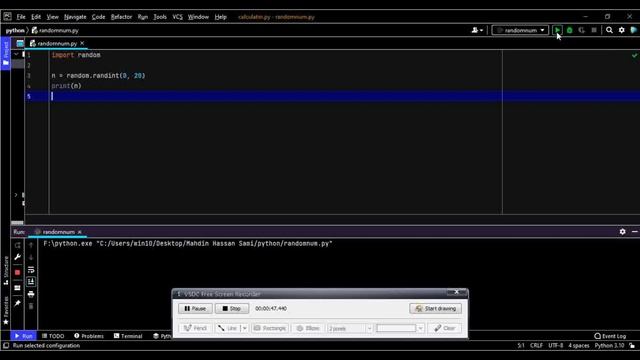The width and height of the screenshot is (640, 360).
Task: Click the python breadcrumb in the navigation bar
Action: 15,30
